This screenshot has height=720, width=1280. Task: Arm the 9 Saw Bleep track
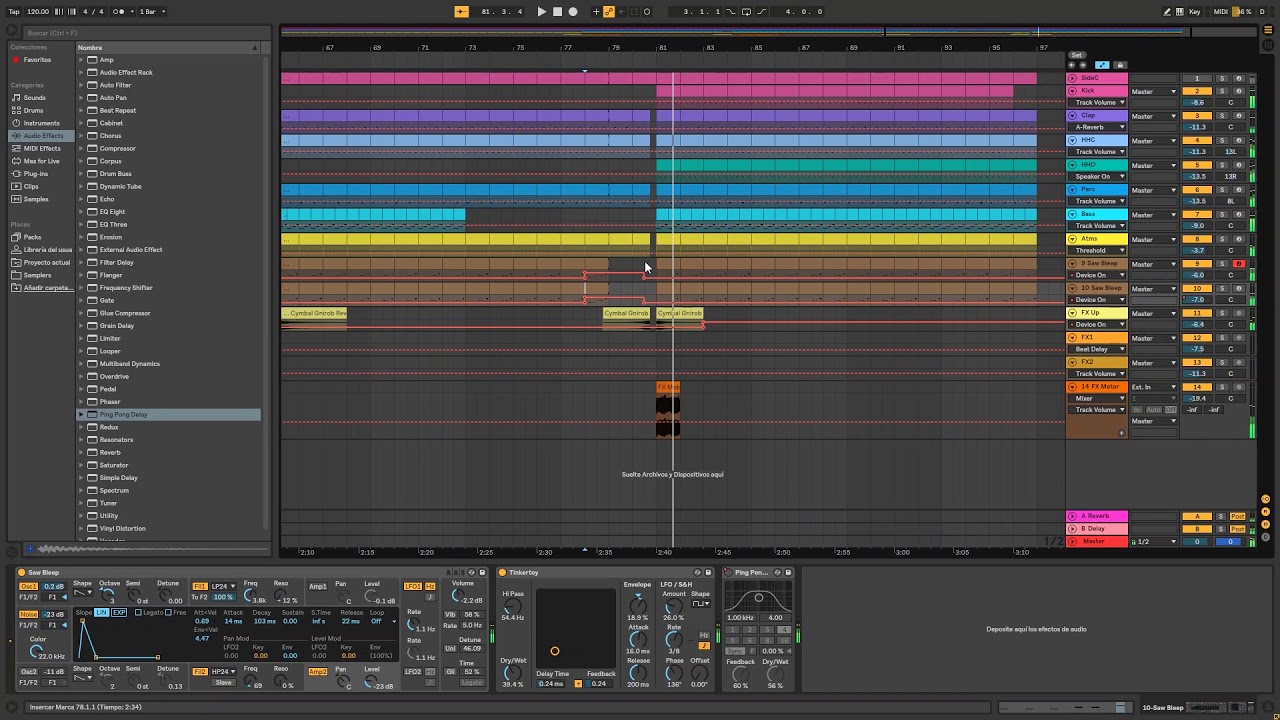(1238, 264)
